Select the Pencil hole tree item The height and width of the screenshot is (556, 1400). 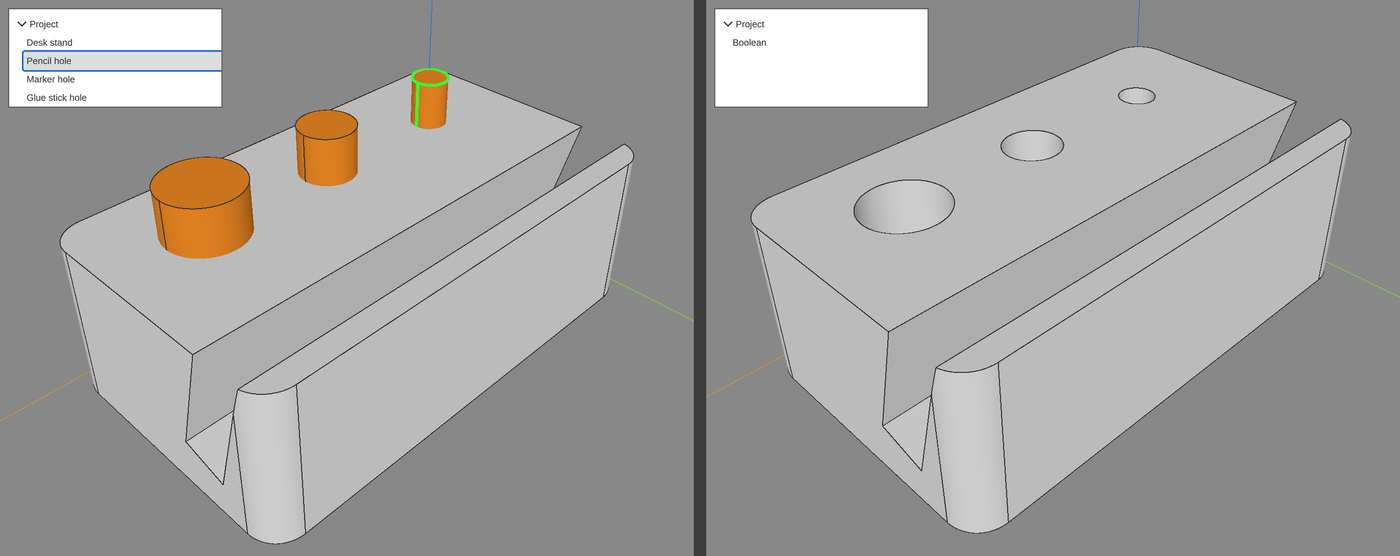[121, 61]
